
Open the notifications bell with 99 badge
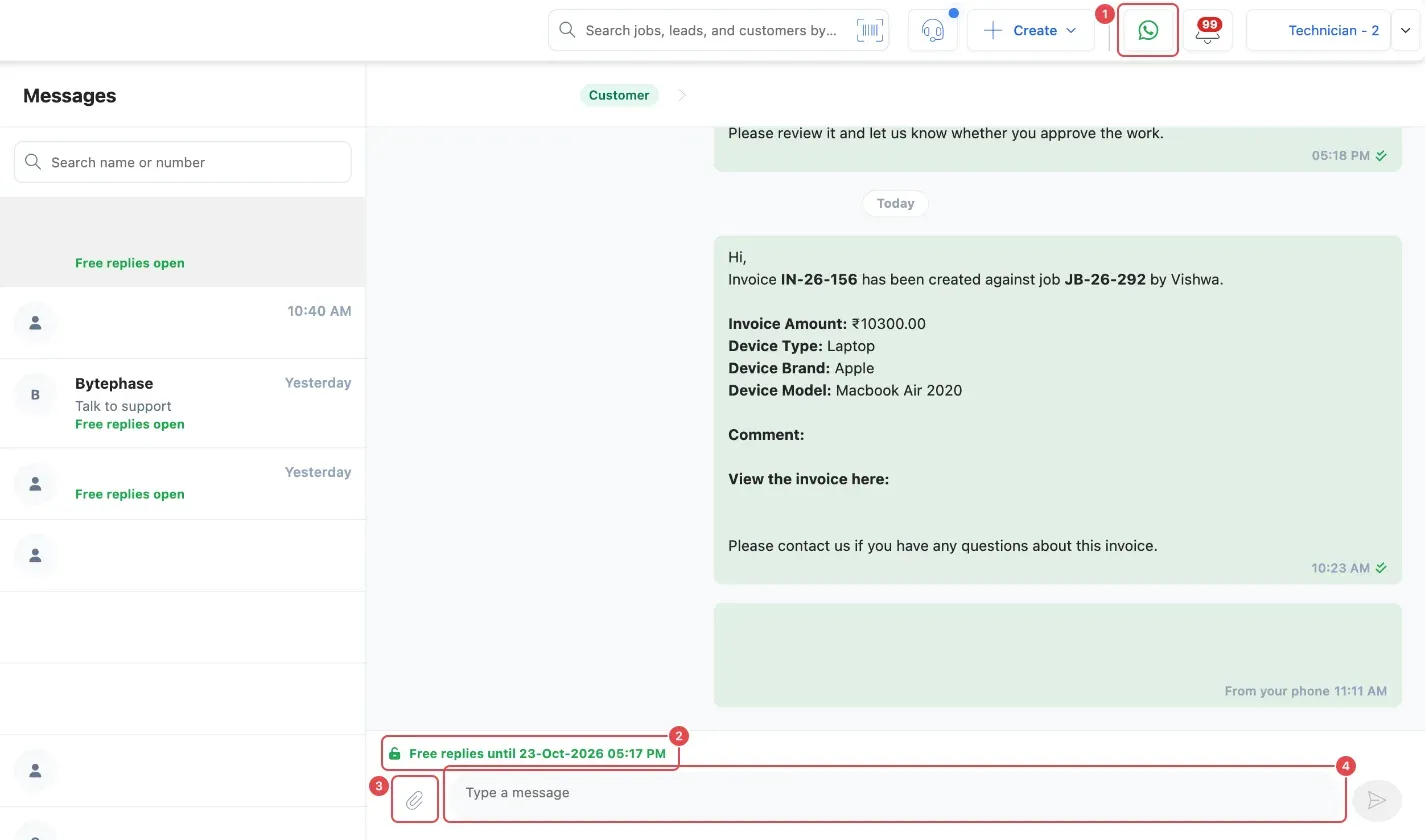pyautogui.click(x=1208, y=30)
